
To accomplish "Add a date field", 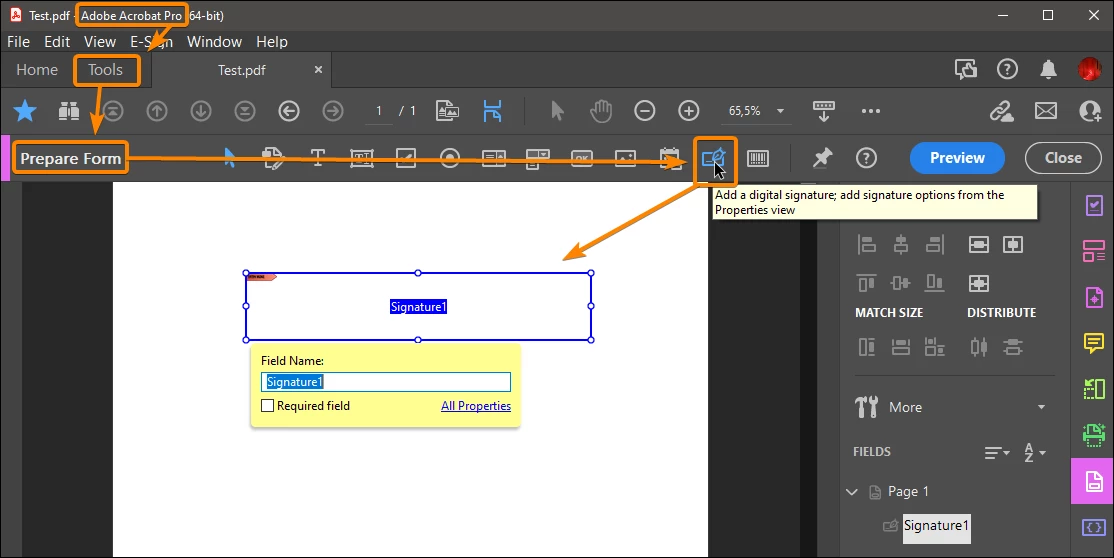I will pos(669,158).
